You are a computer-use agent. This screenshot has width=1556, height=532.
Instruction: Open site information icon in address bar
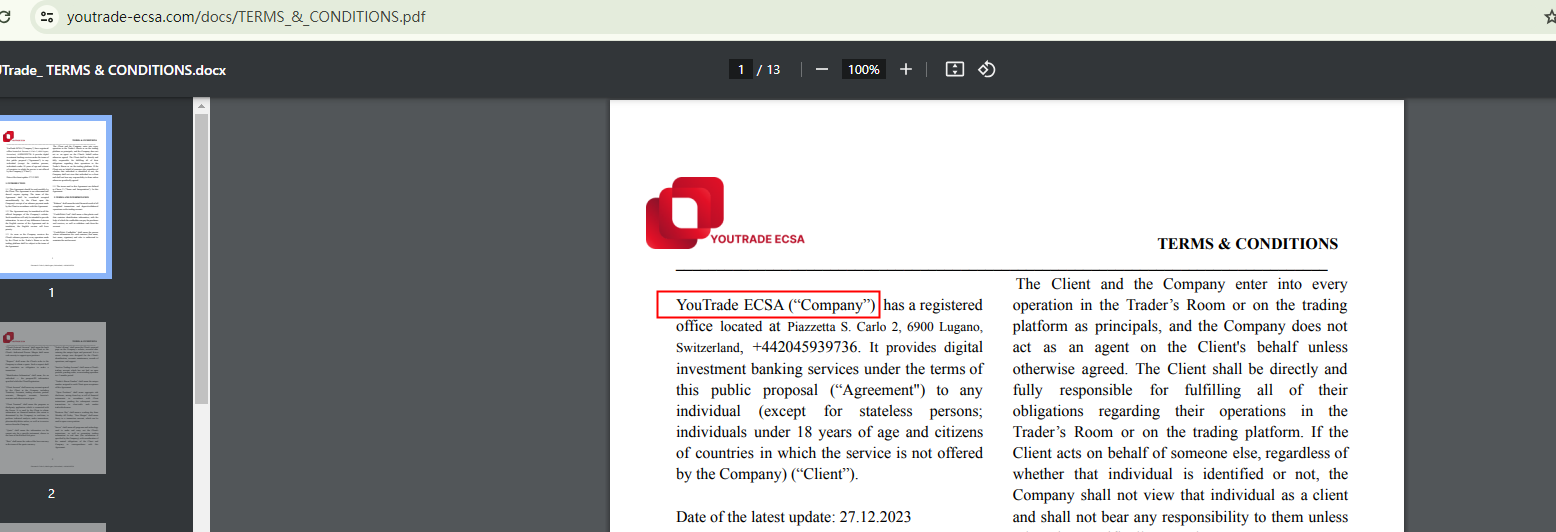46,17
